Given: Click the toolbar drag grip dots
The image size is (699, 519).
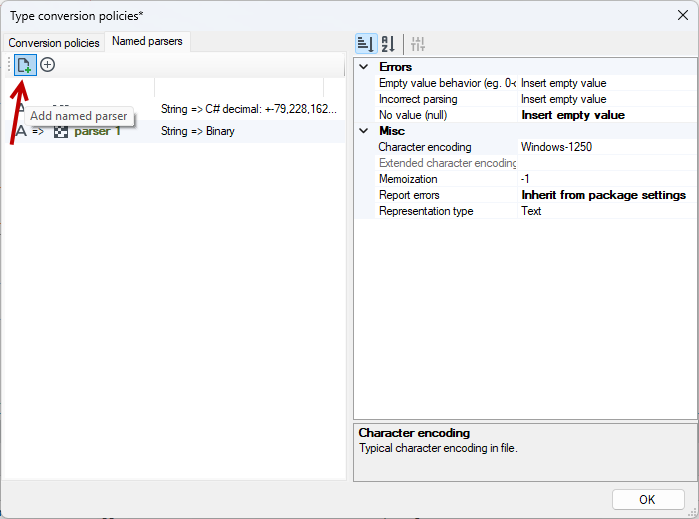Looking at the screenshot, I should click(x=8, y=65).
